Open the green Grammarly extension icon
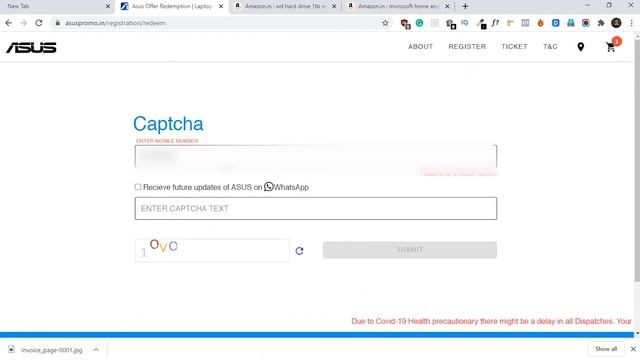The width and height of the screenshot is (640, 360). point(419,23)
